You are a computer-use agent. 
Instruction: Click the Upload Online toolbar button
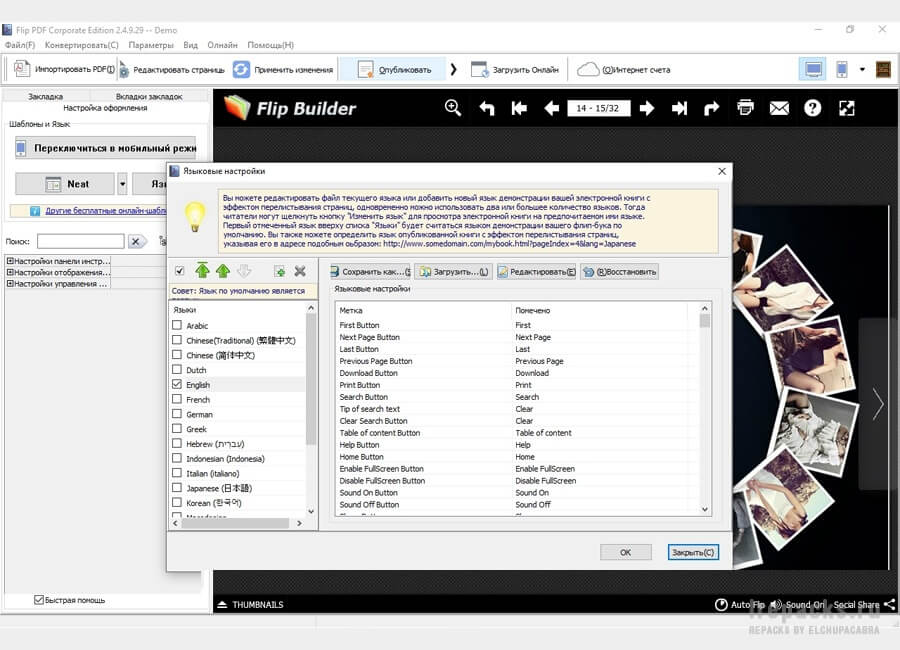pyautogui.click(x=514, y=69)
